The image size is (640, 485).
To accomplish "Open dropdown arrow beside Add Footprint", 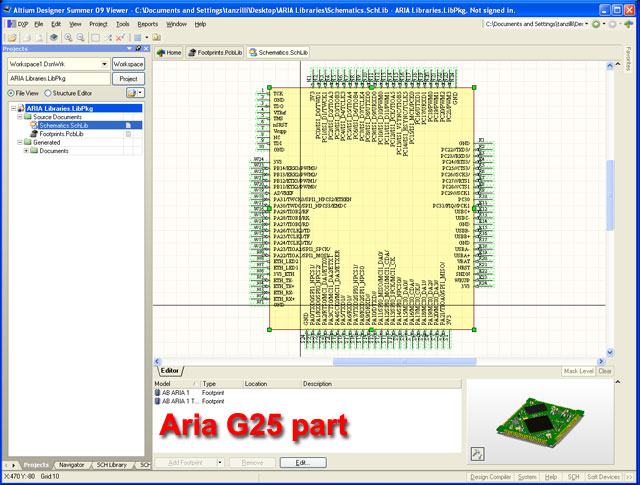I will coord(220,463).
